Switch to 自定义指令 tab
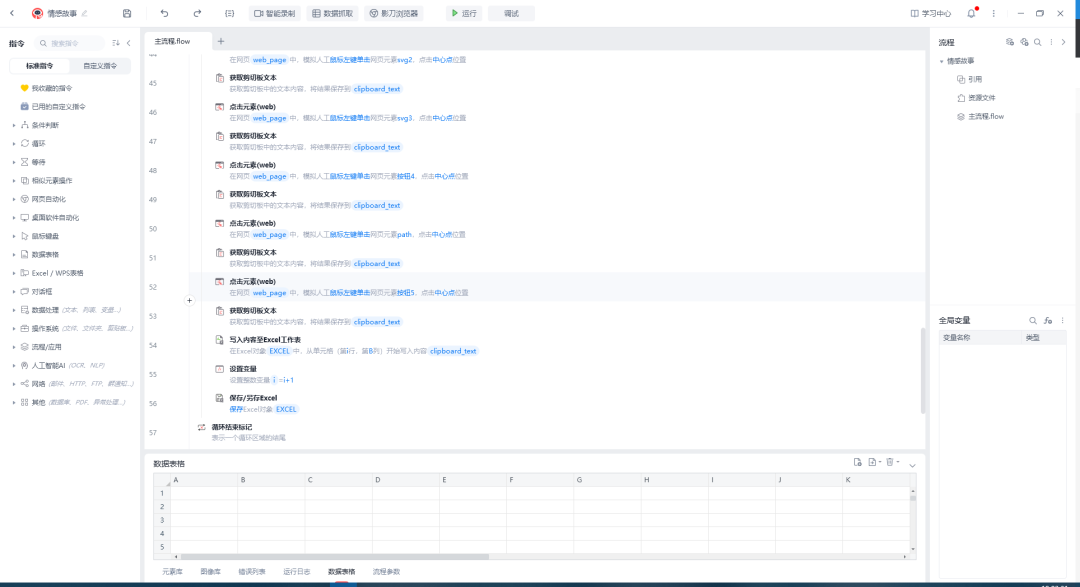 click(100, 66)
